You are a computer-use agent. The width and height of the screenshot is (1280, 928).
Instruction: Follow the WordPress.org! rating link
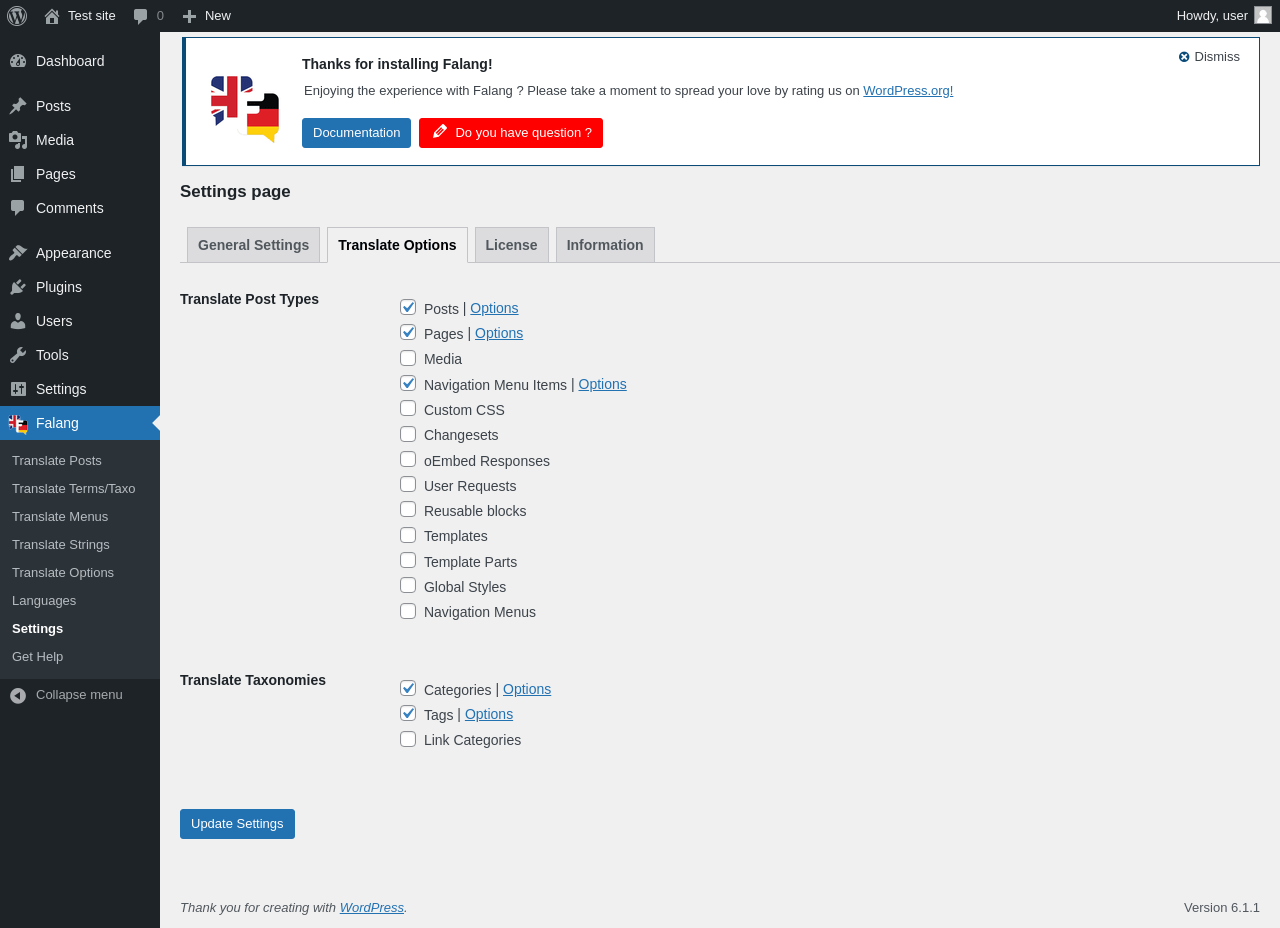tap(908, 91)
